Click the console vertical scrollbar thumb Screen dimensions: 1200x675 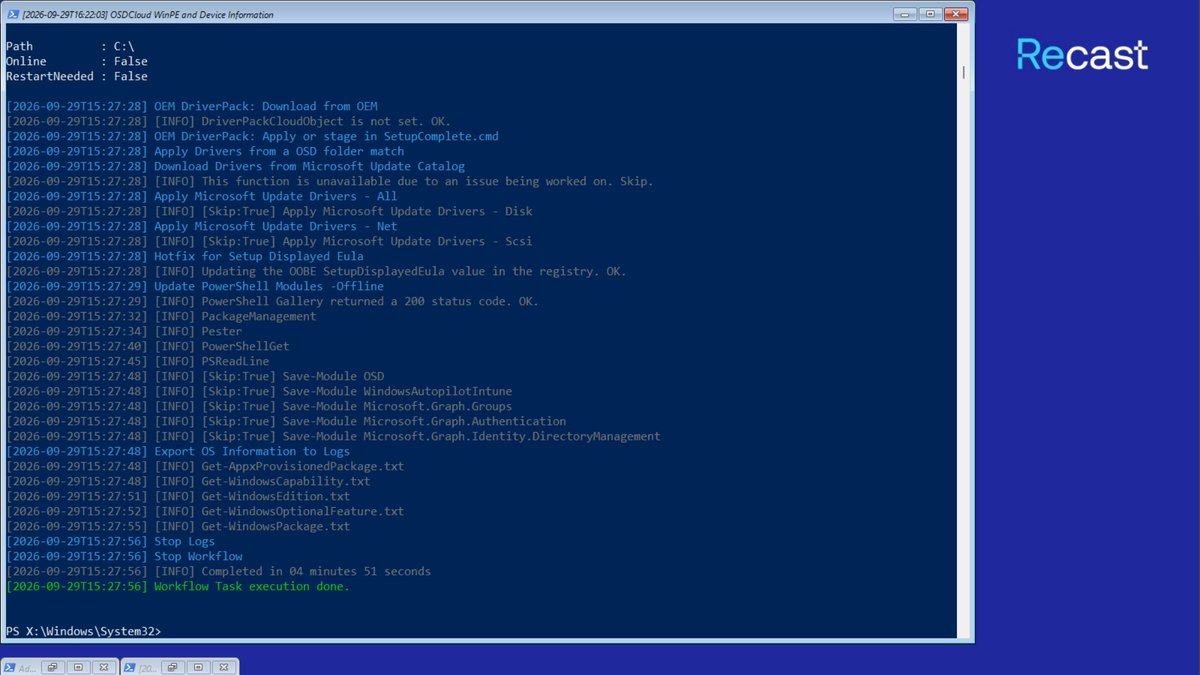964,72
